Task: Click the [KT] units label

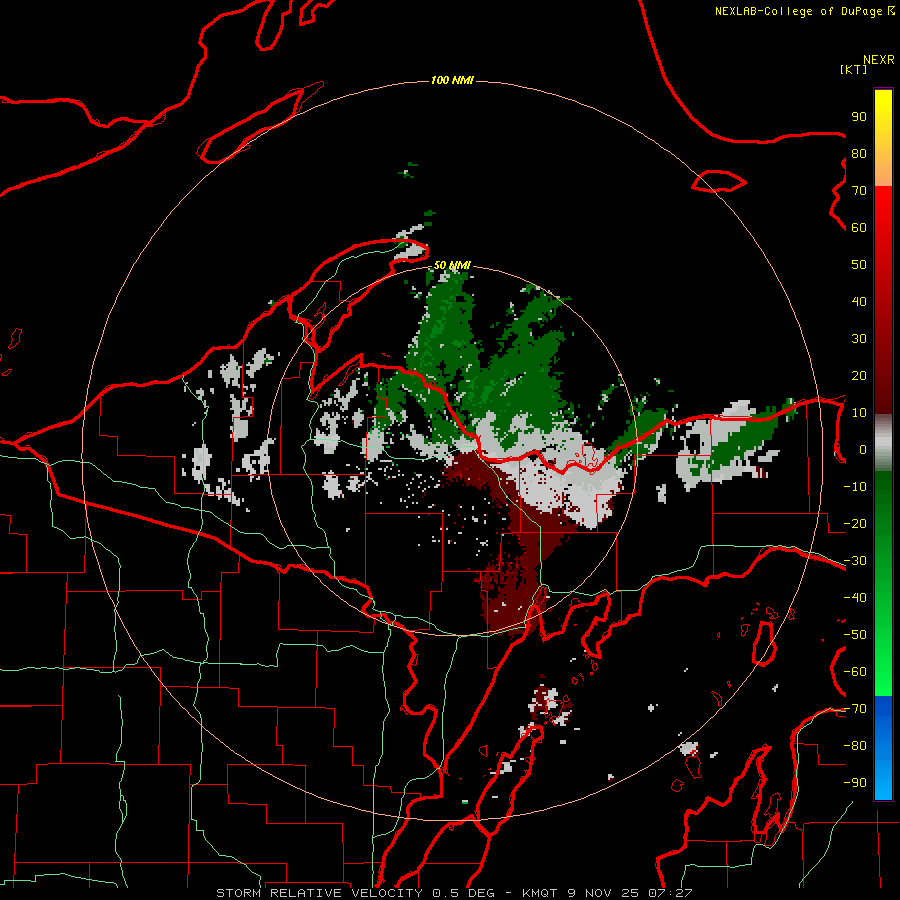Action: (853, 69)
